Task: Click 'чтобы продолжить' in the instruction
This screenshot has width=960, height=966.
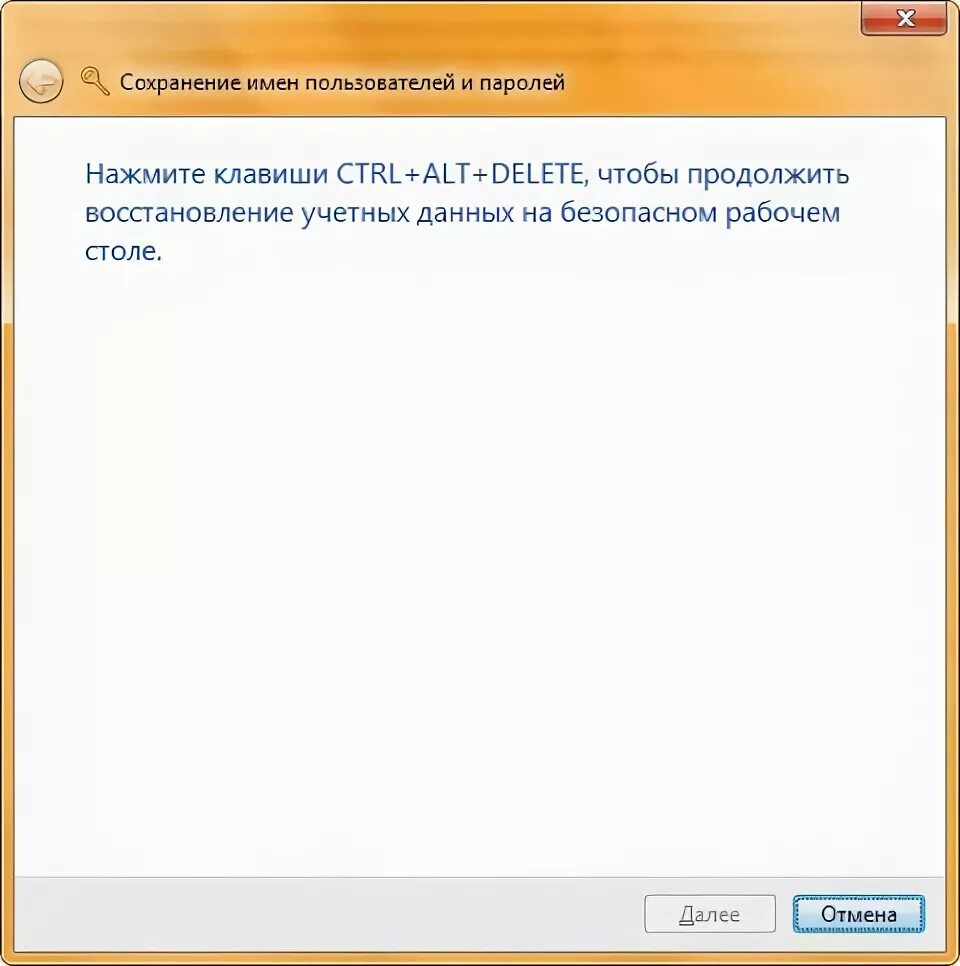Action: click(x=724, y=174)
